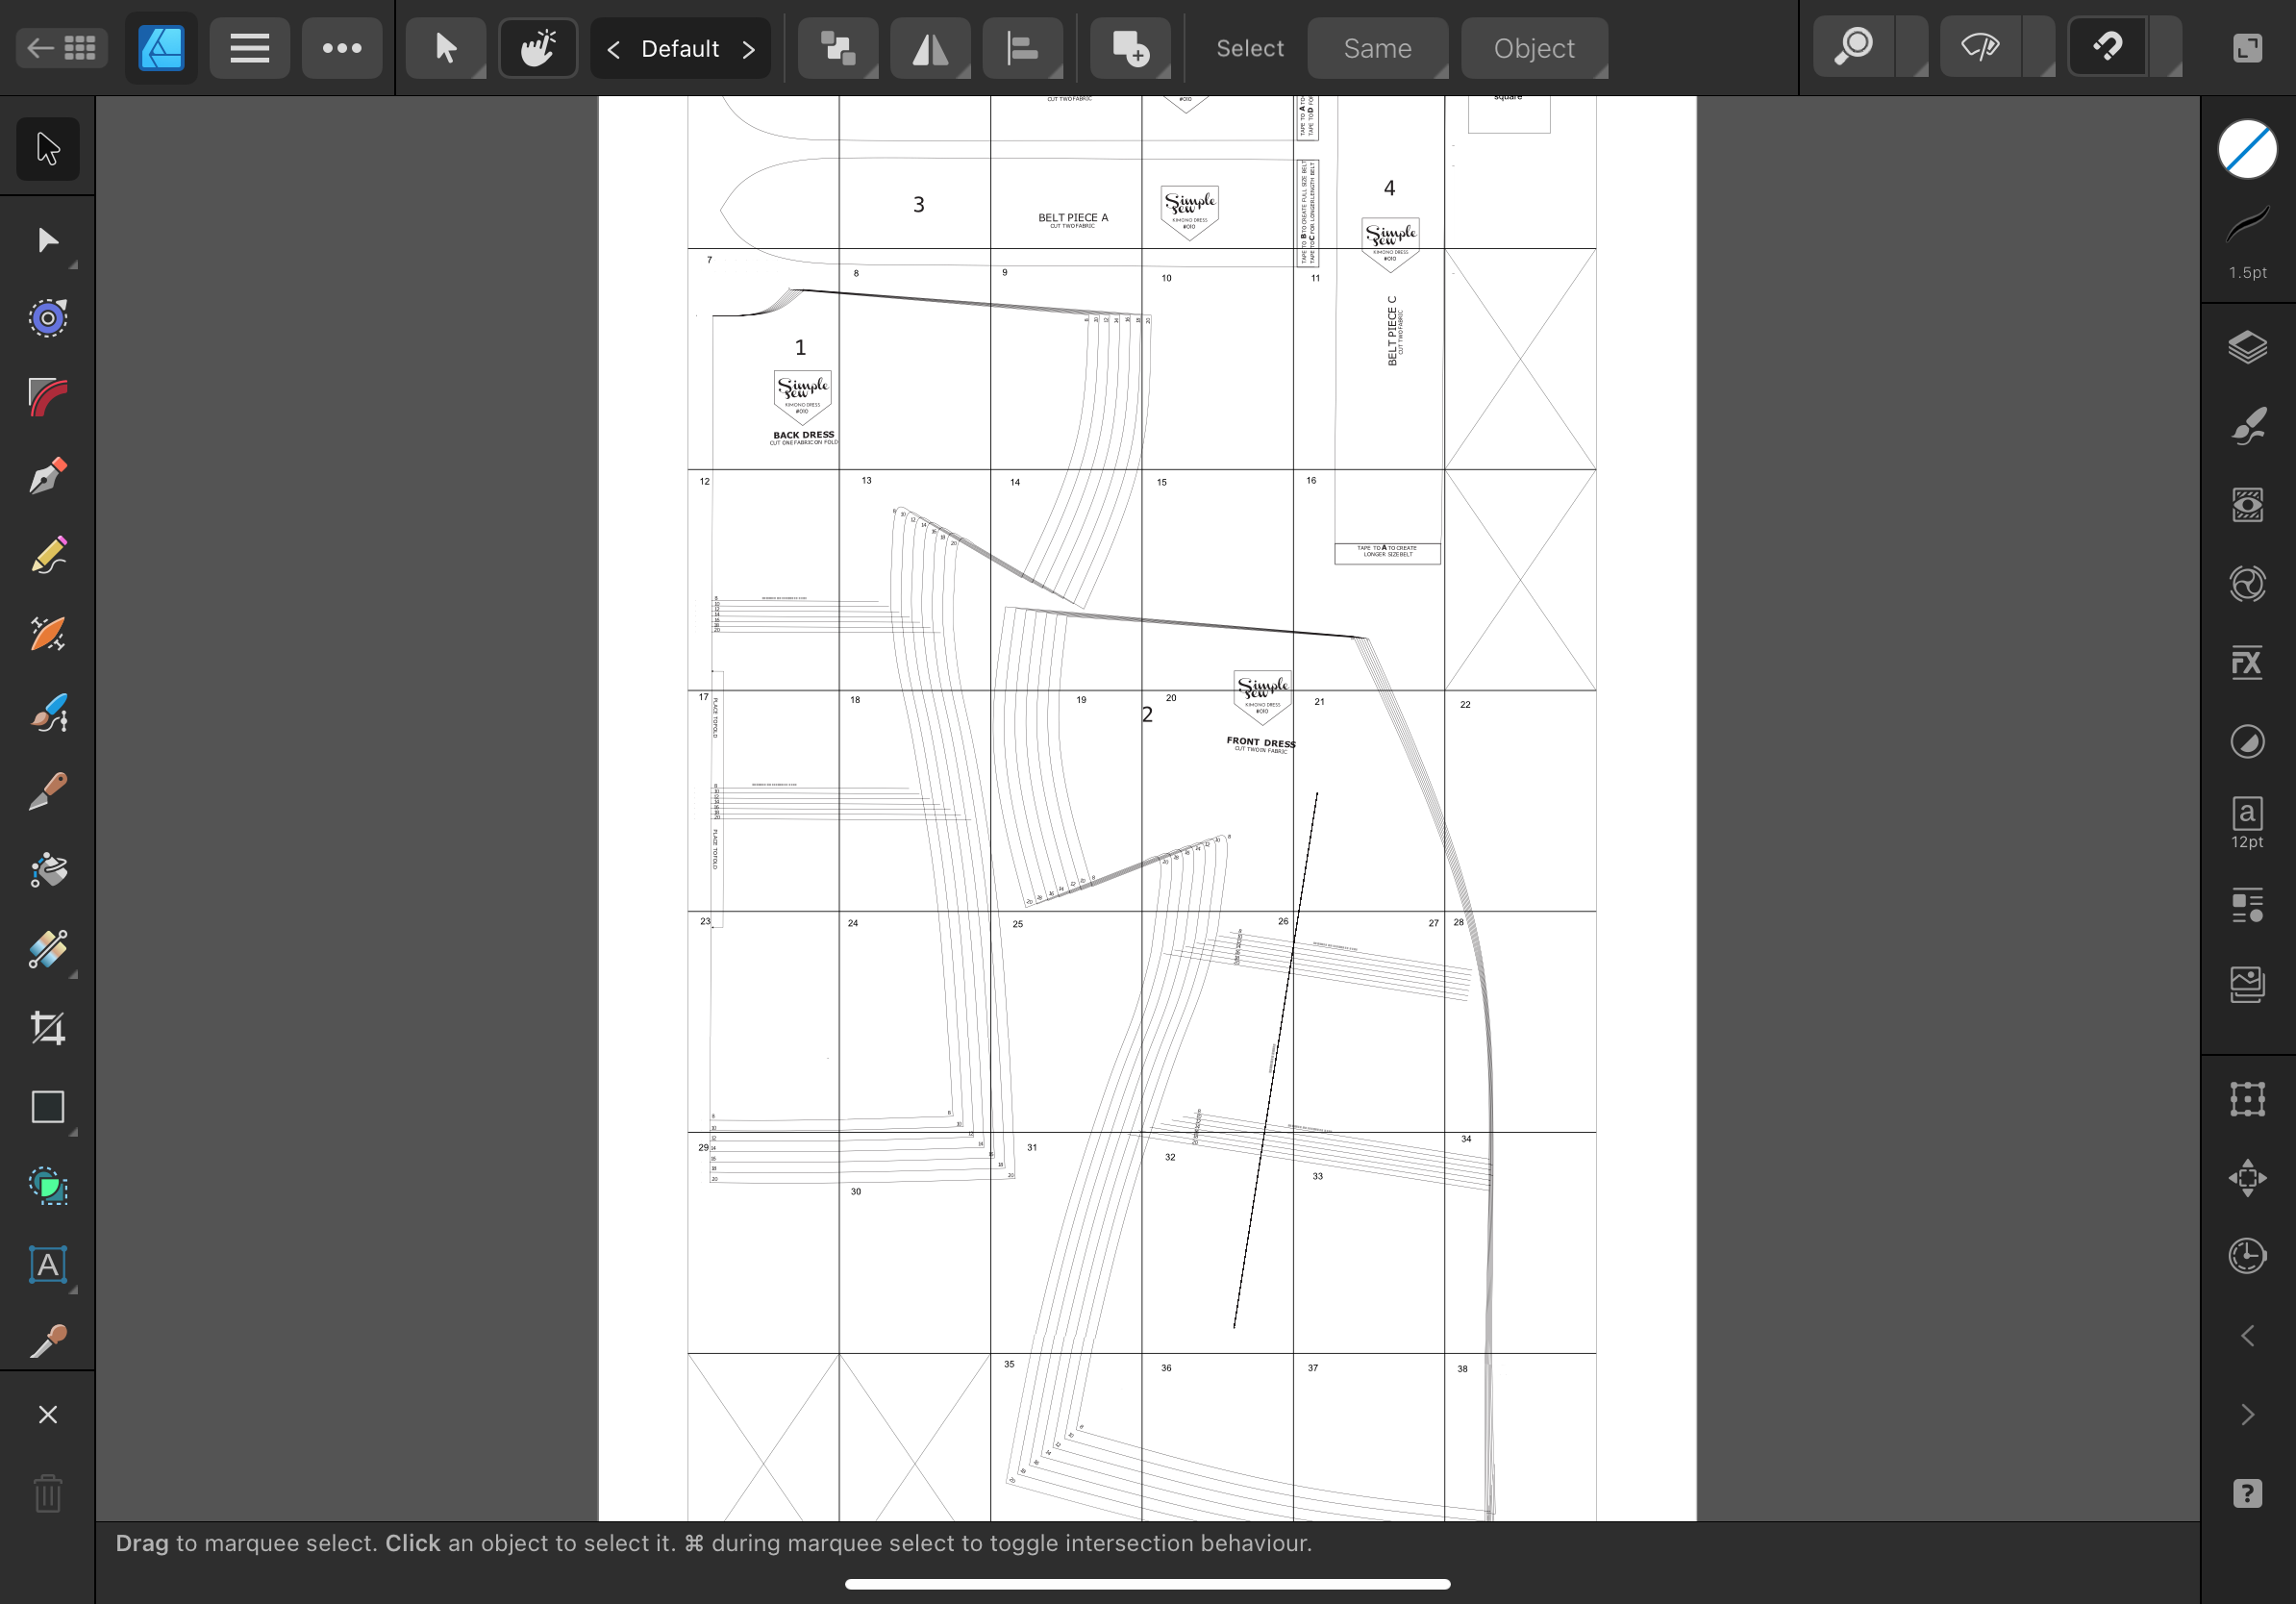Open dropdown next to preview mode icon
Image resolution: width=2296 pixels, height=1604 pixels.
tap(2039, 48)
